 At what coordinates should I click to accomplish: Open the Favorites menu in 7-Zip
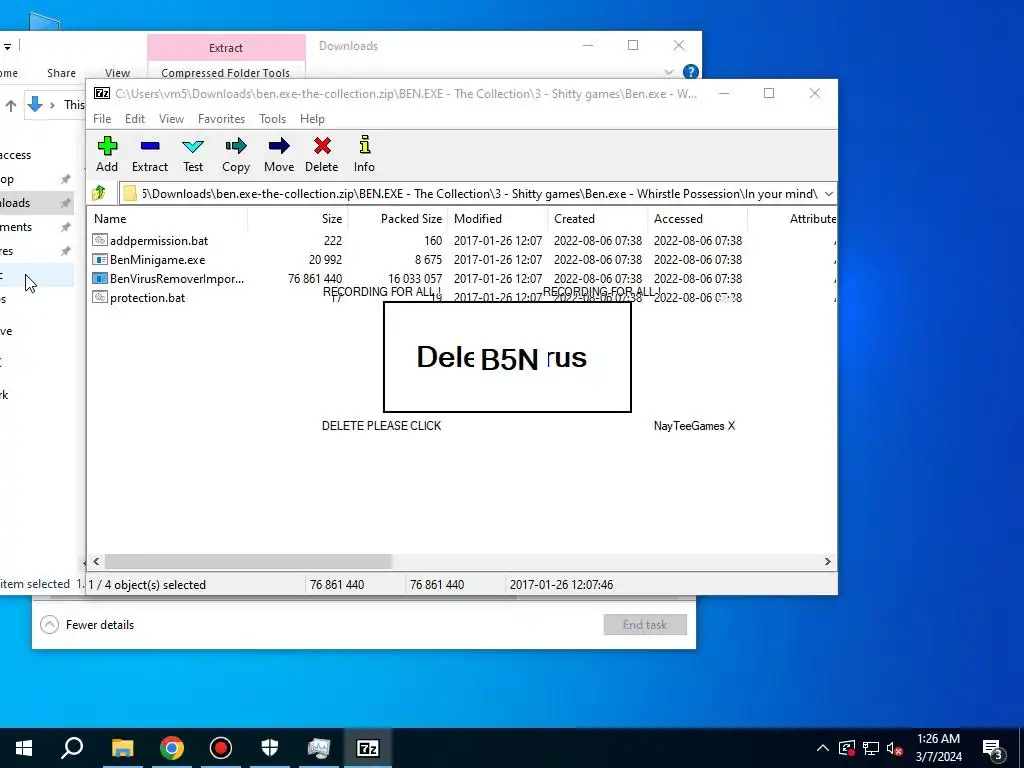(221, 119)
